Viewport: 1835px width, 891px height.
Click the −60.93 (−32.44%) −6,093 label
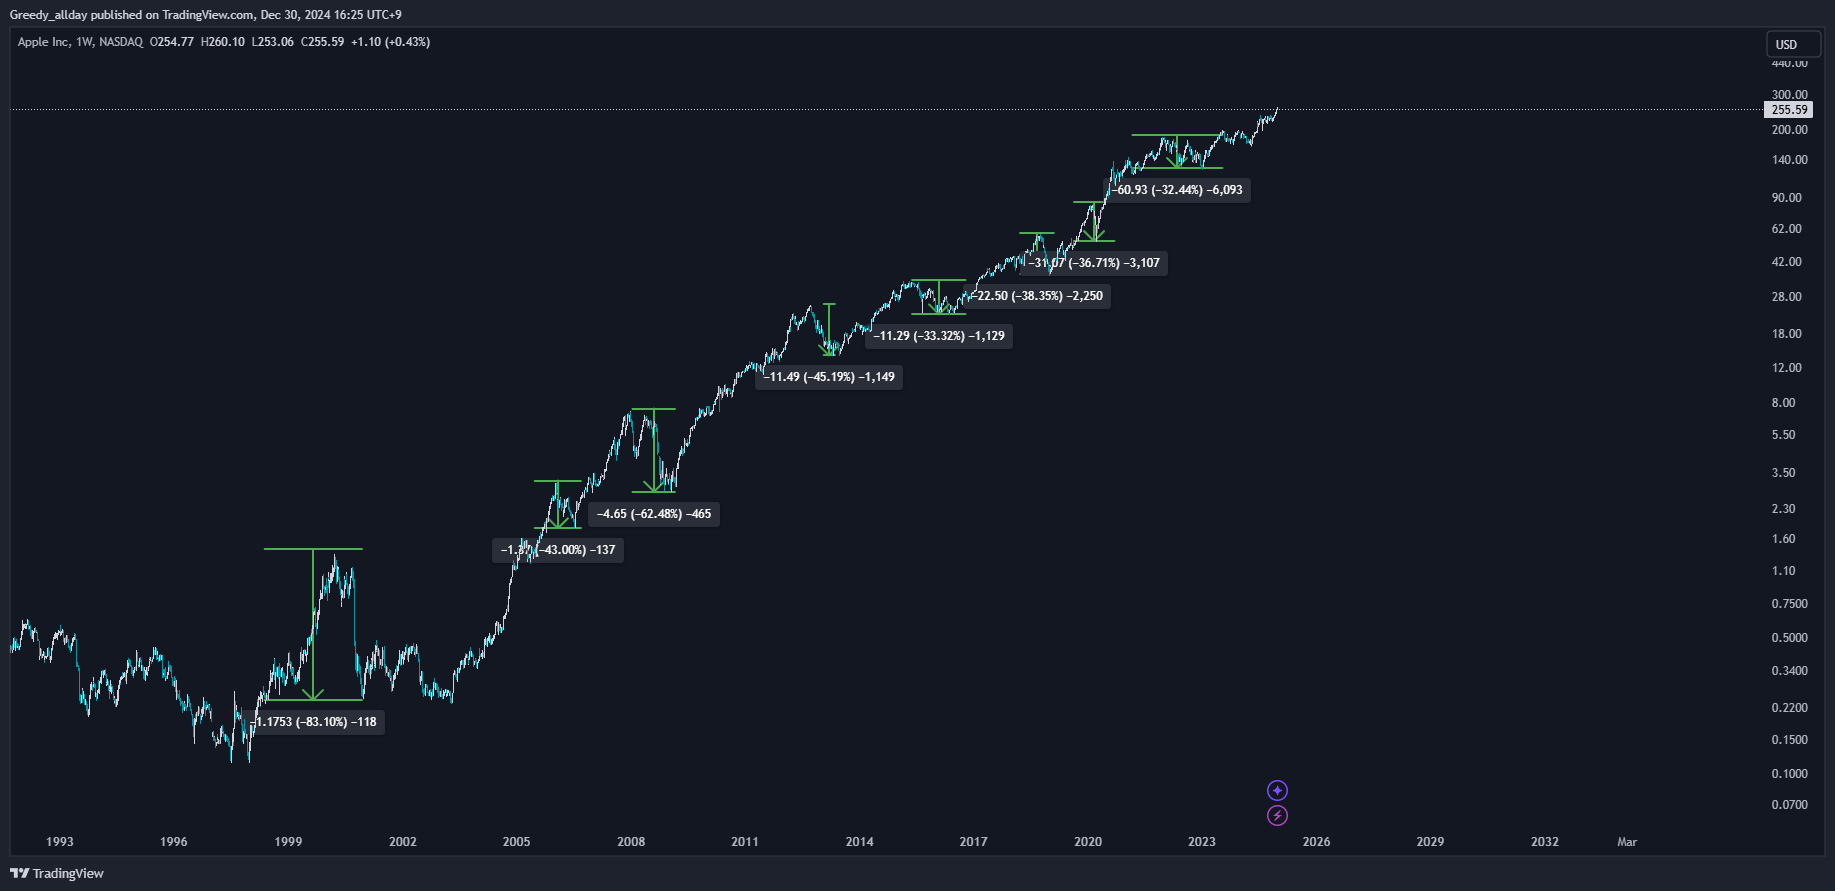(x=1177, y=190)
